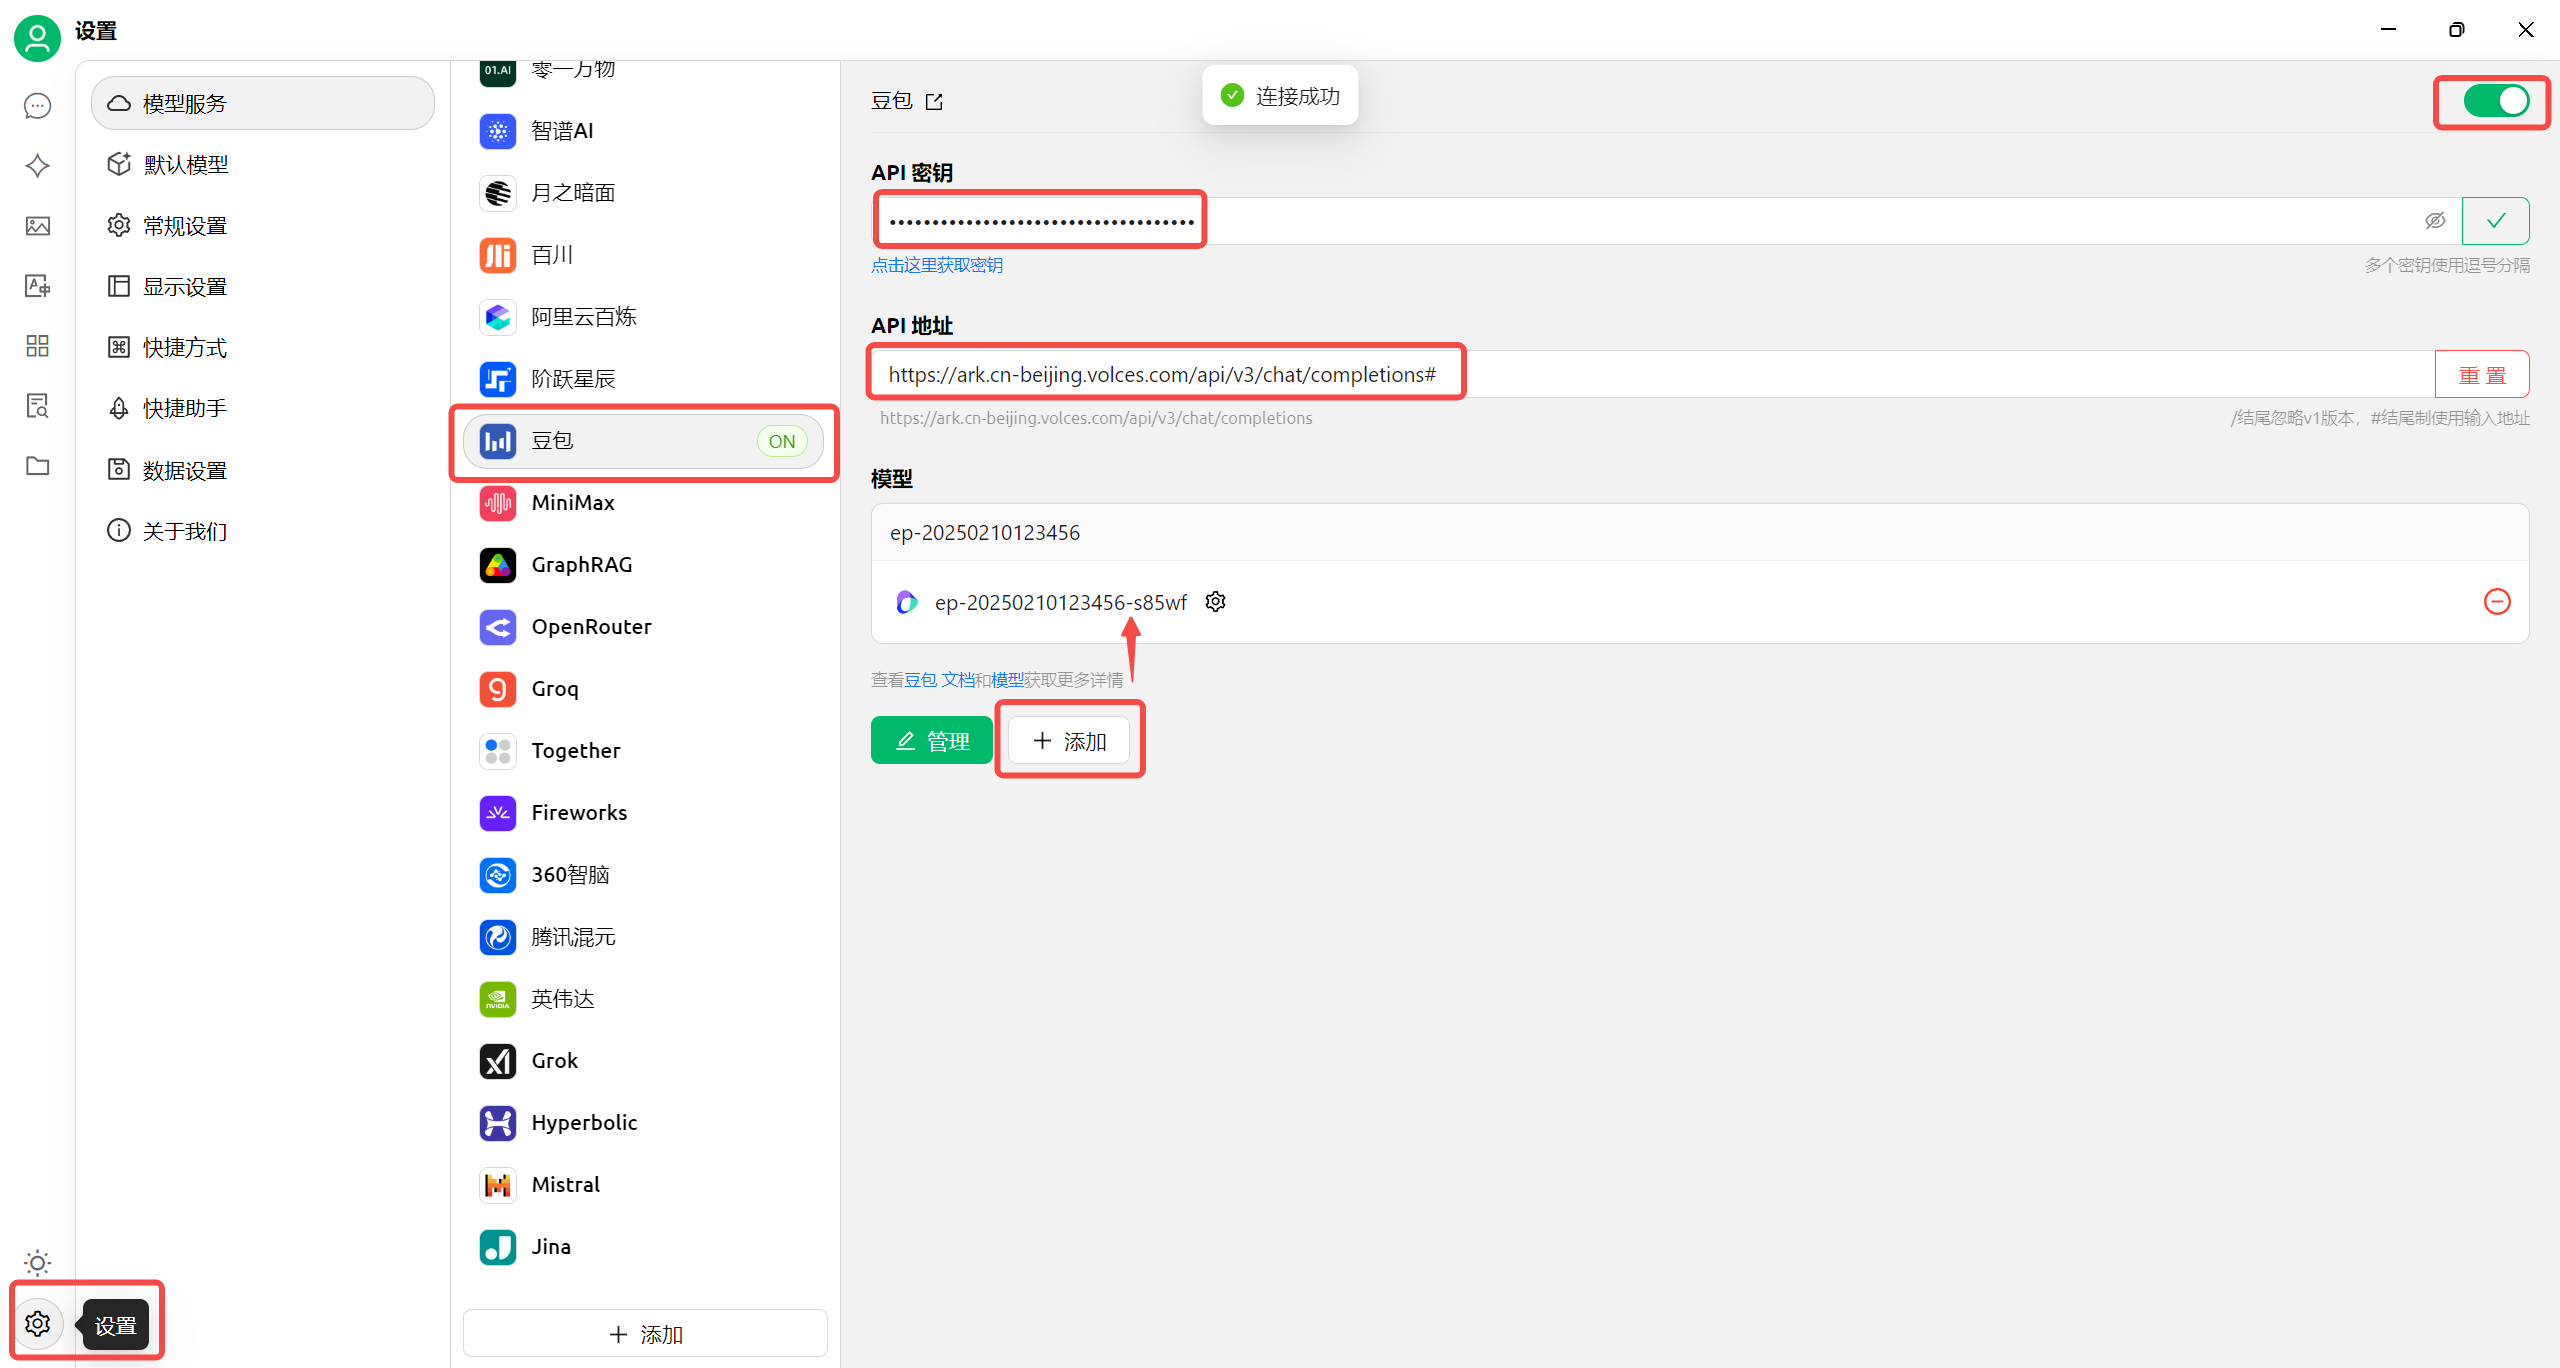Screen dimensions: 2560x1368
Task: Select 默认模型 in settings menu
Action: click(x=186, y=165)
